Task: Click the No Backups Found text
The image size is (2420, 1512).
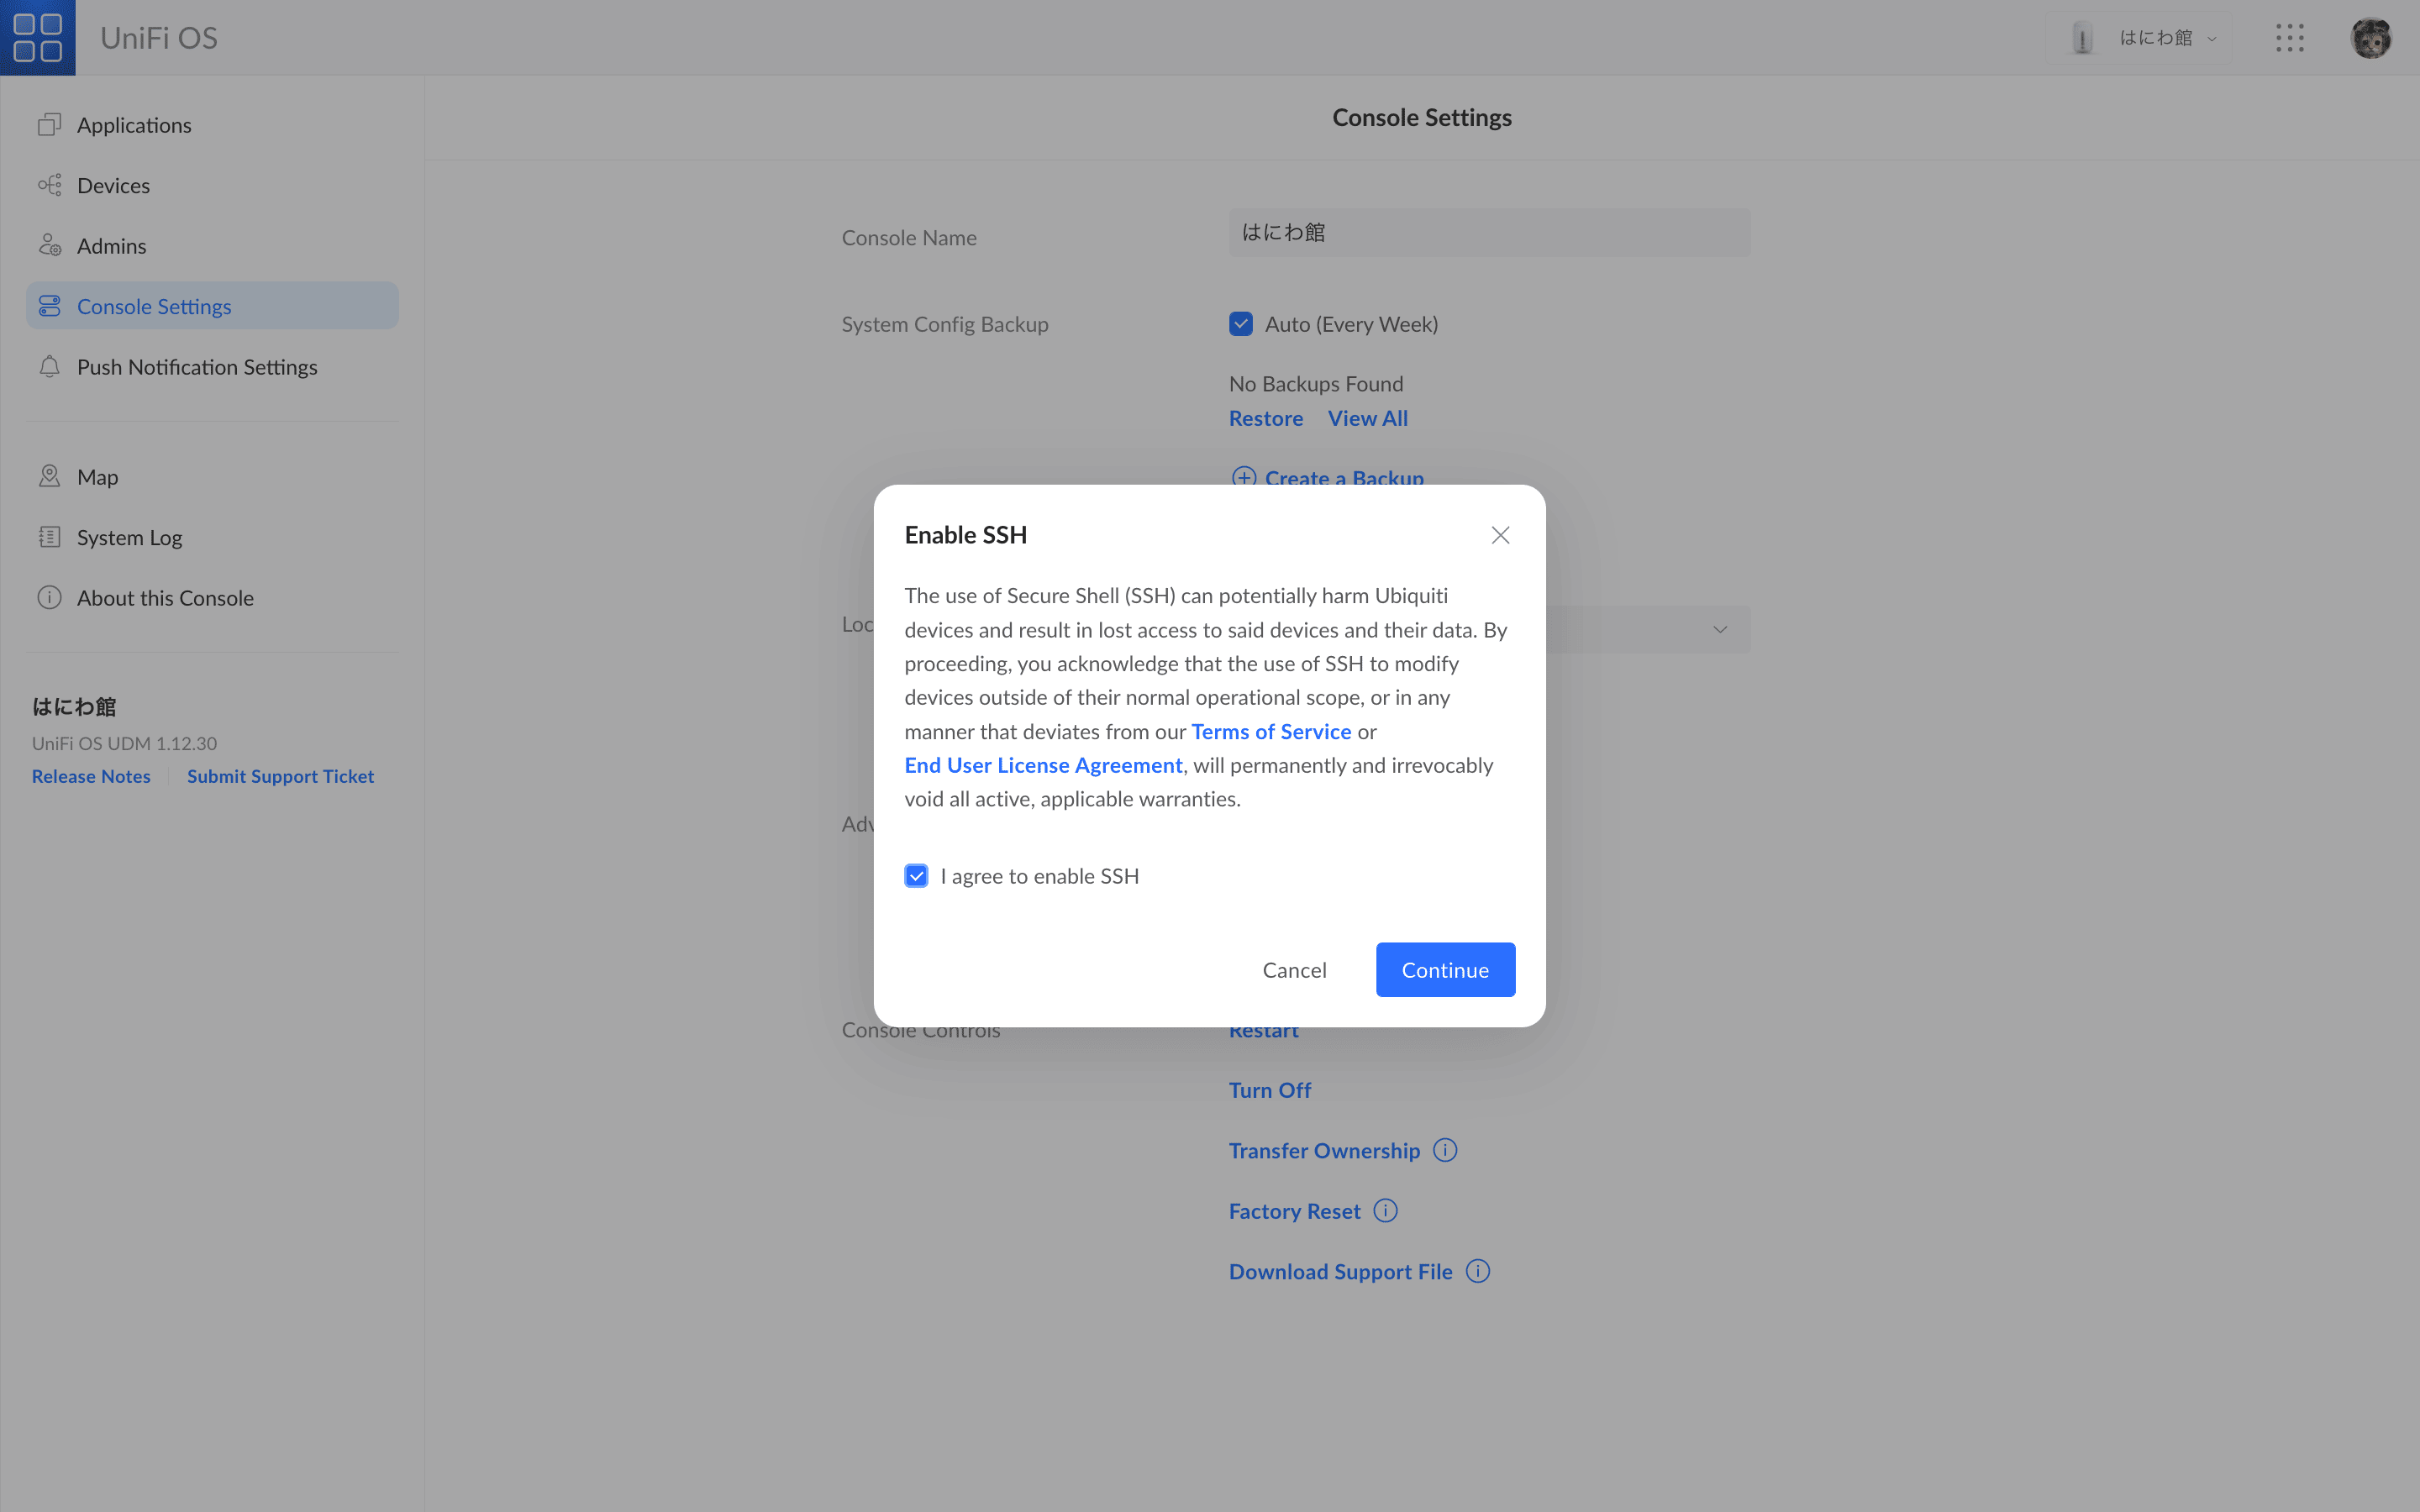Action: point(1315,384)
